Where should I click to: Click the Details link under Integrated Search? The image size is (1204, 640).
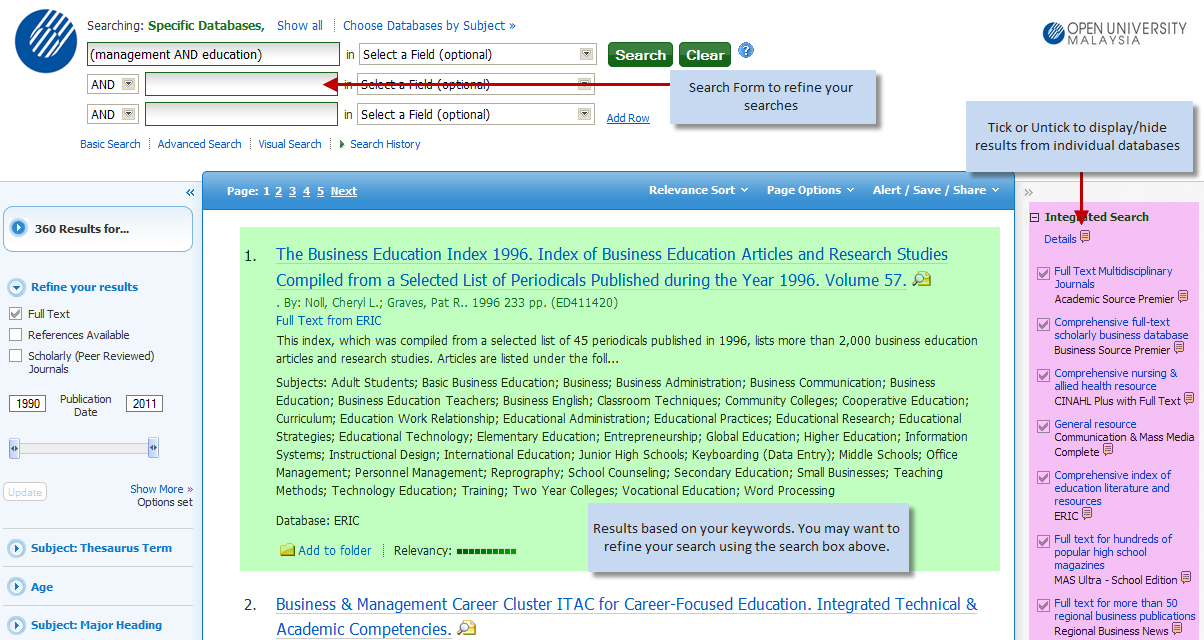click(x=1060, y=239)
